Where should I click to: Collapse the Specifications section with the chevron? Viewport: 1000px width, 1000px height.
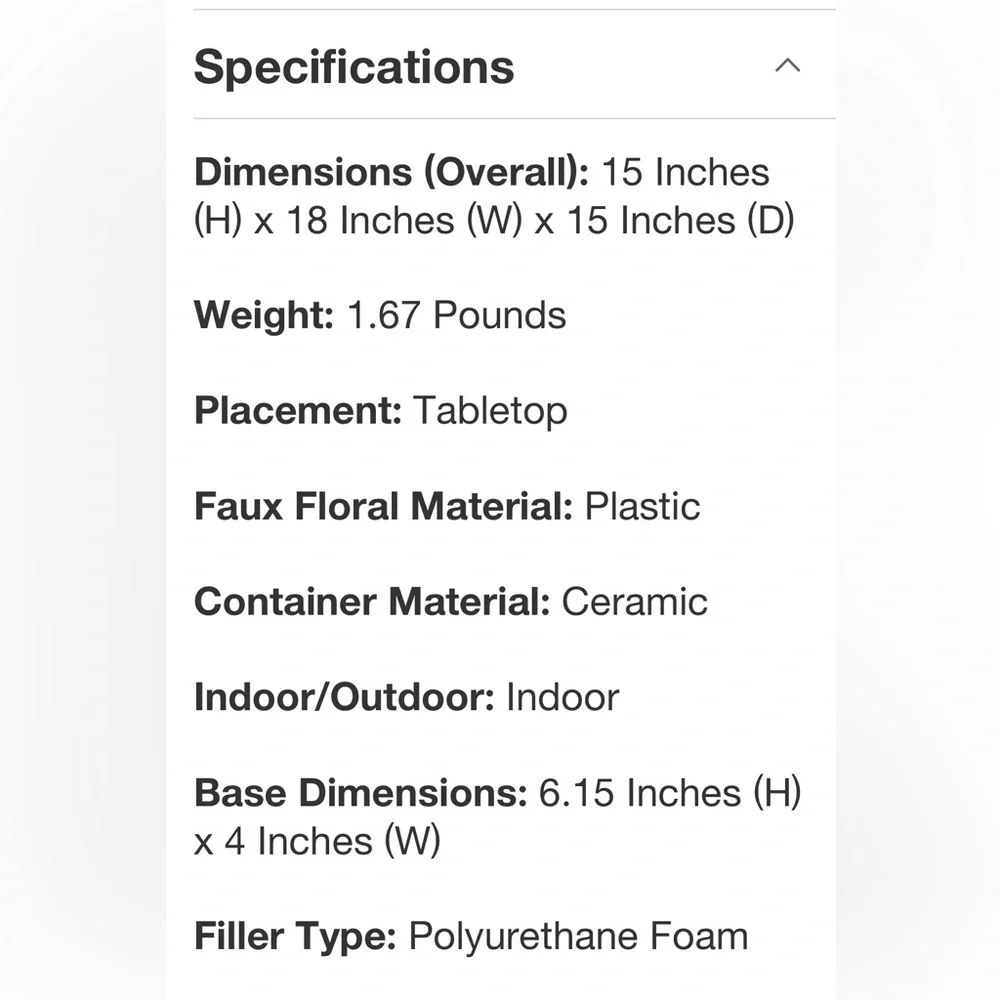787,65
